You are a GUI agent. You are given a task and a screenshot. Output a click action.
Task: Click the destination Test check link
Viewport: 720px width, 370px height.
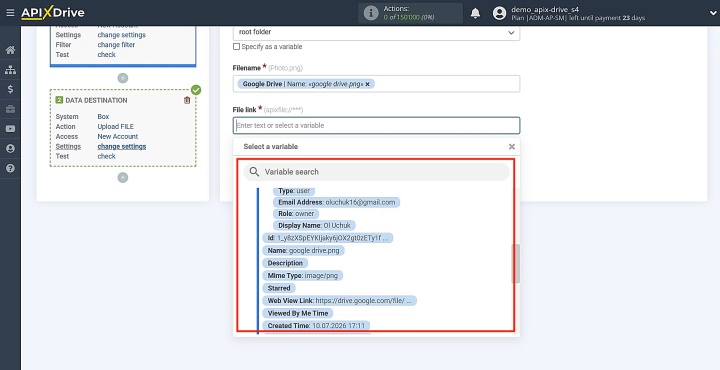pyautogui.click(x=107, y=156)
